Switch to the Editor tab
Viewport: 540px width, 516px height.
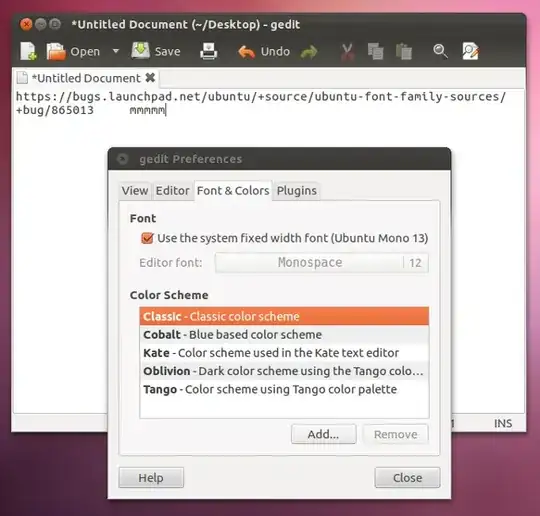172,190
